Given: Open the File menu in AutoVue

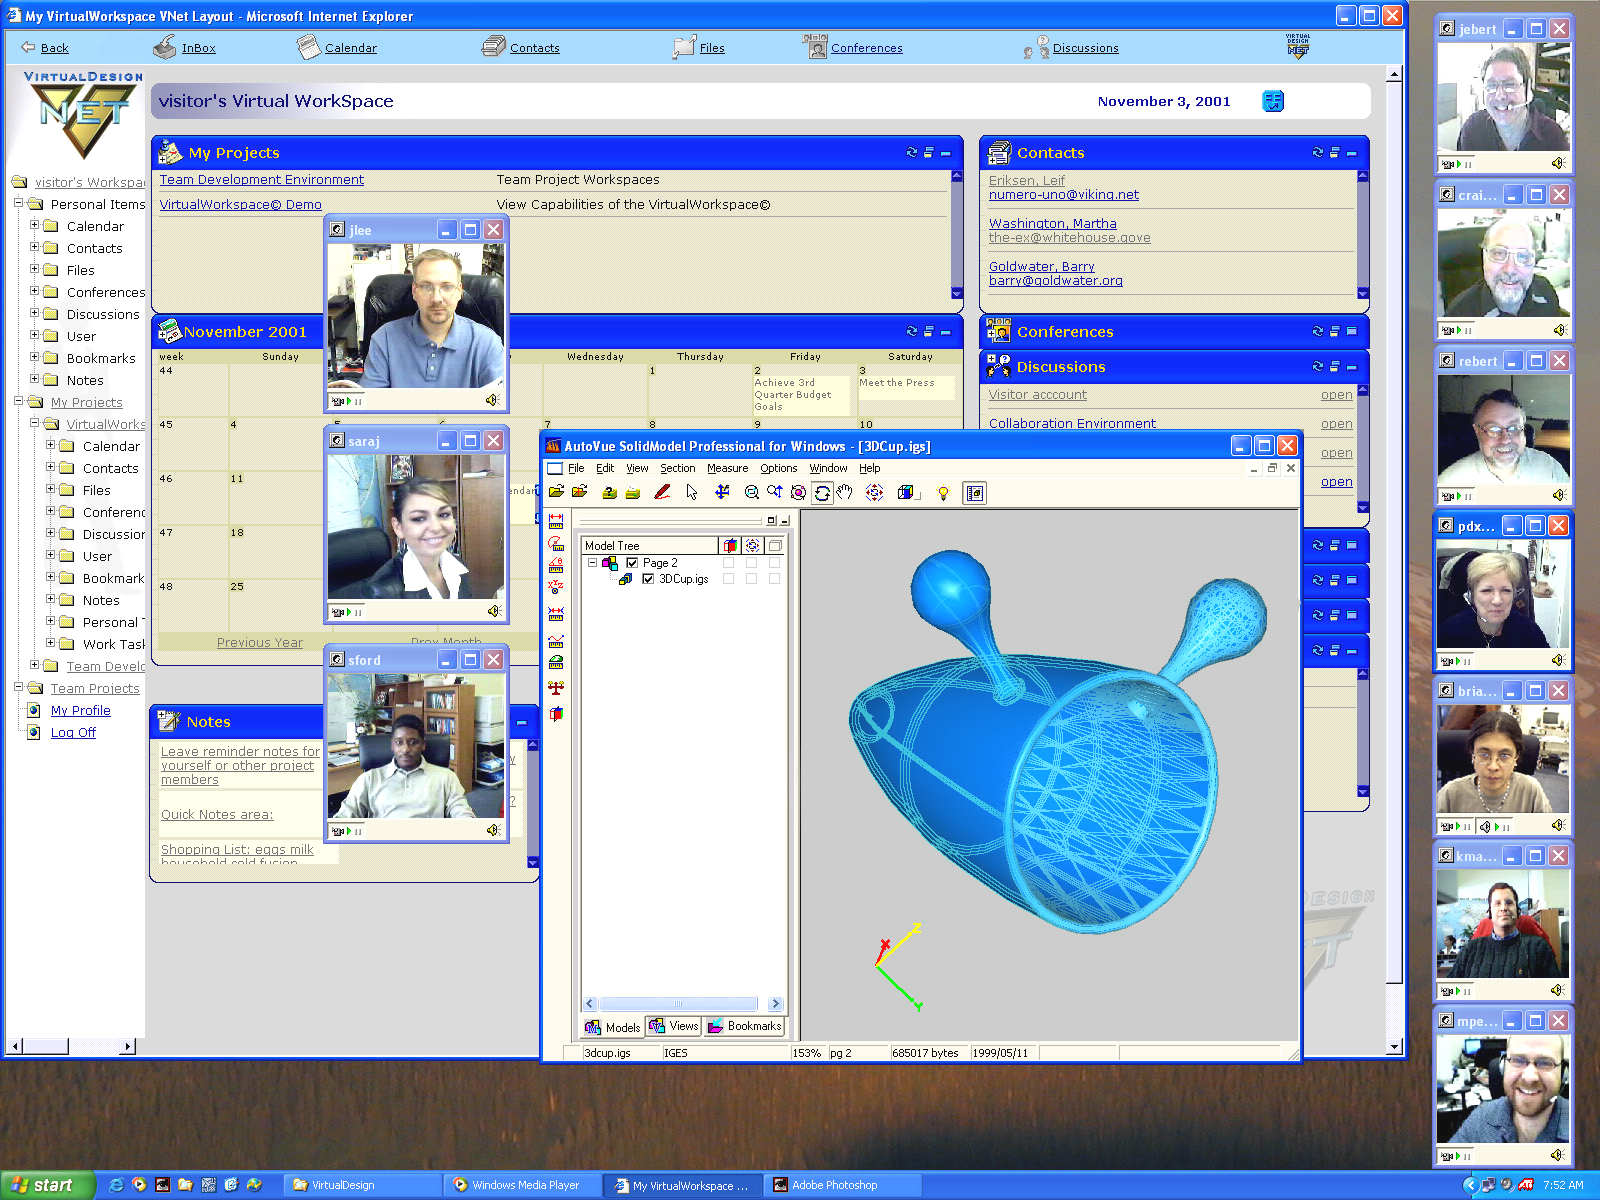Looking at the screenshot, I should click(x=576, y=468).
